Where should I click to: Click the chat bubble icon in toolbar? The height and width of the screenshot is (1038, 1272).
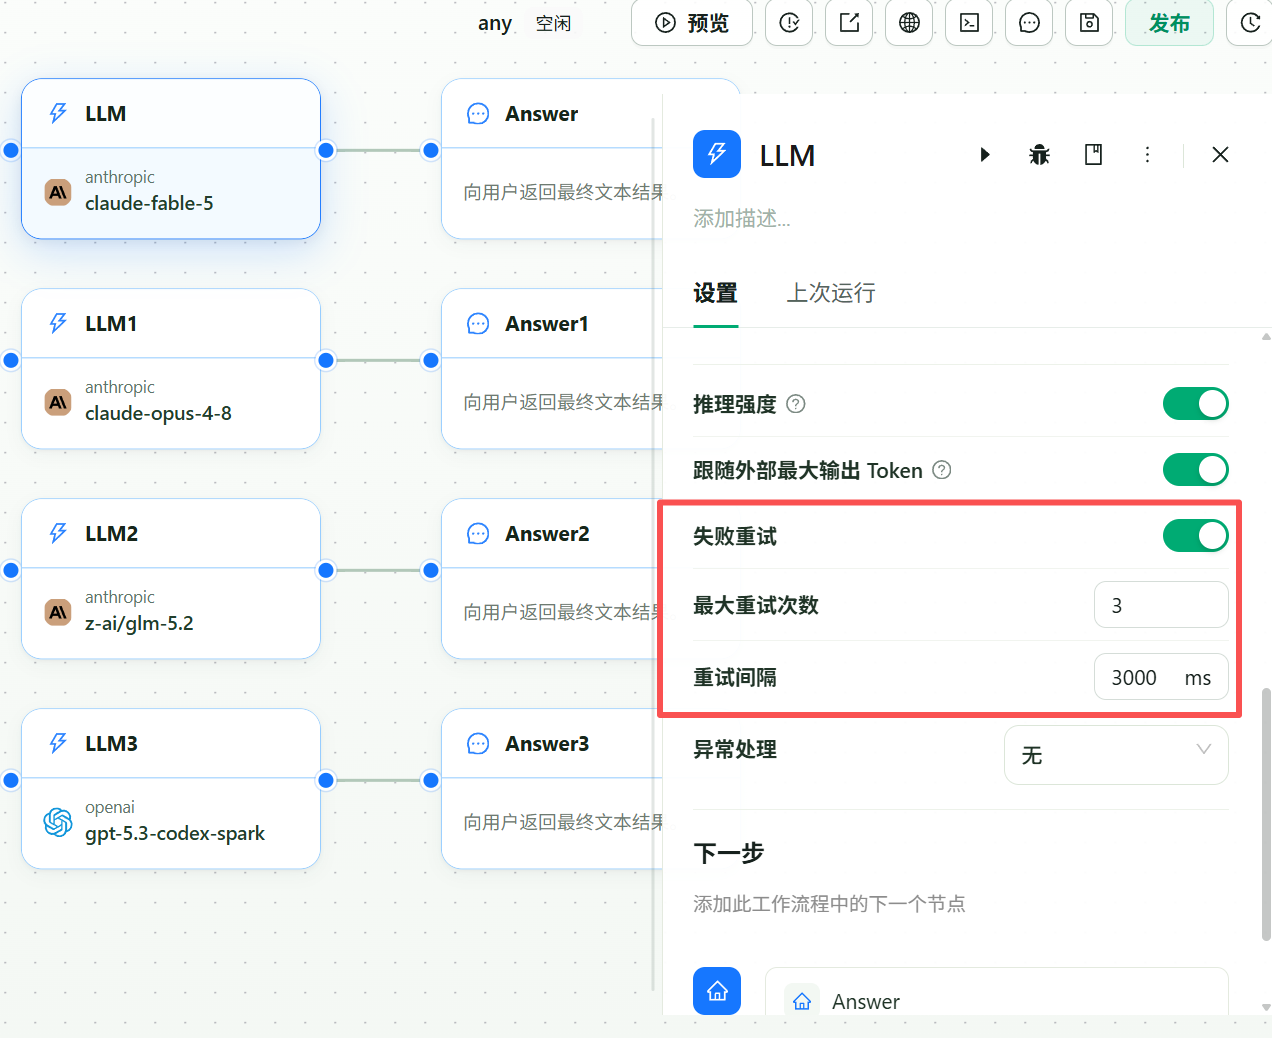(1029, 23)
